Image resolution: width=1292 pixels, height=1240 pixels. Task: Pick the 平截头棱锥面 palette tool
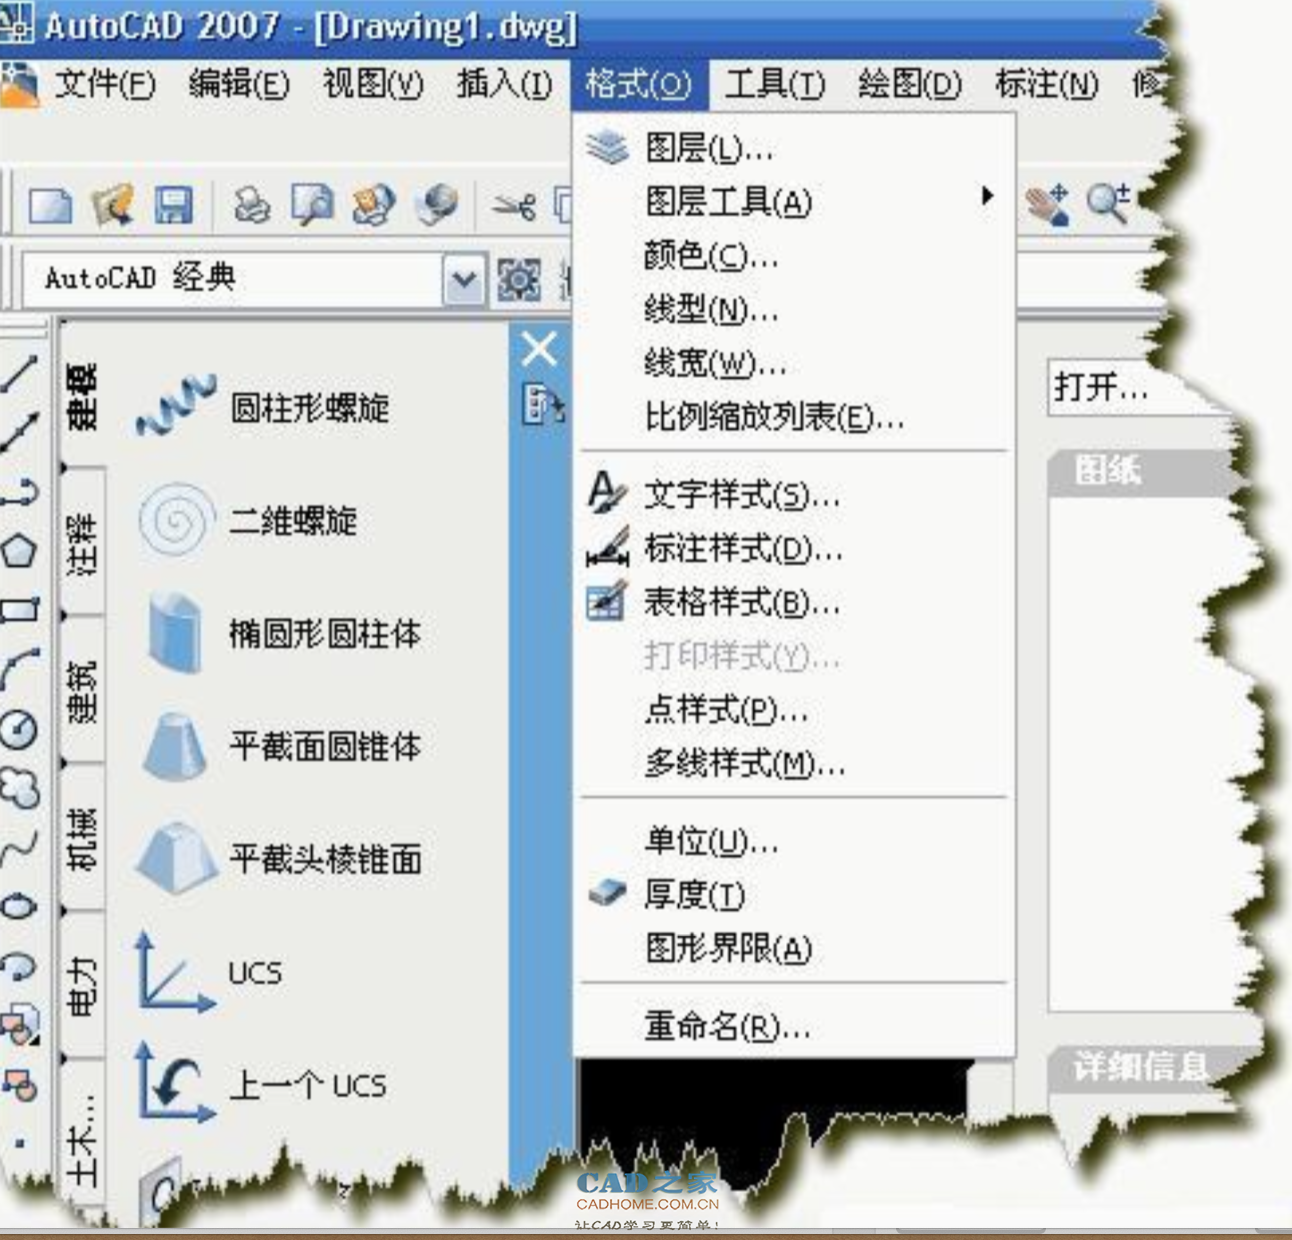(279, 860)
